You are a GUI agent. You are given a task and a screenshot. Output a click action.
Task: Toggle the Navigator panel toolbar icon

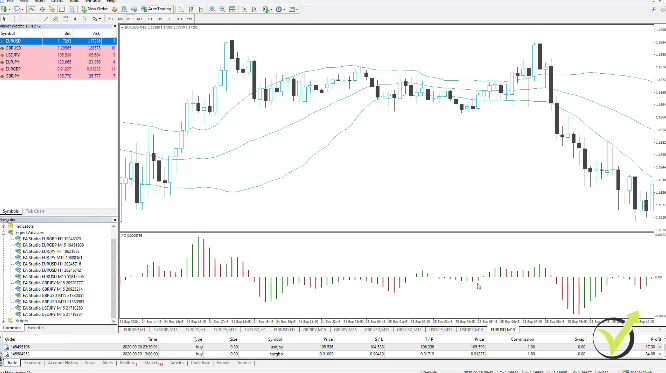(52, 9)
